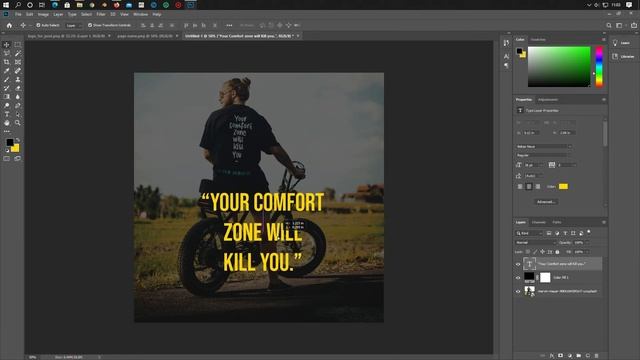
Task: Set center text alignment in Properties
Action: coord(529,187)
